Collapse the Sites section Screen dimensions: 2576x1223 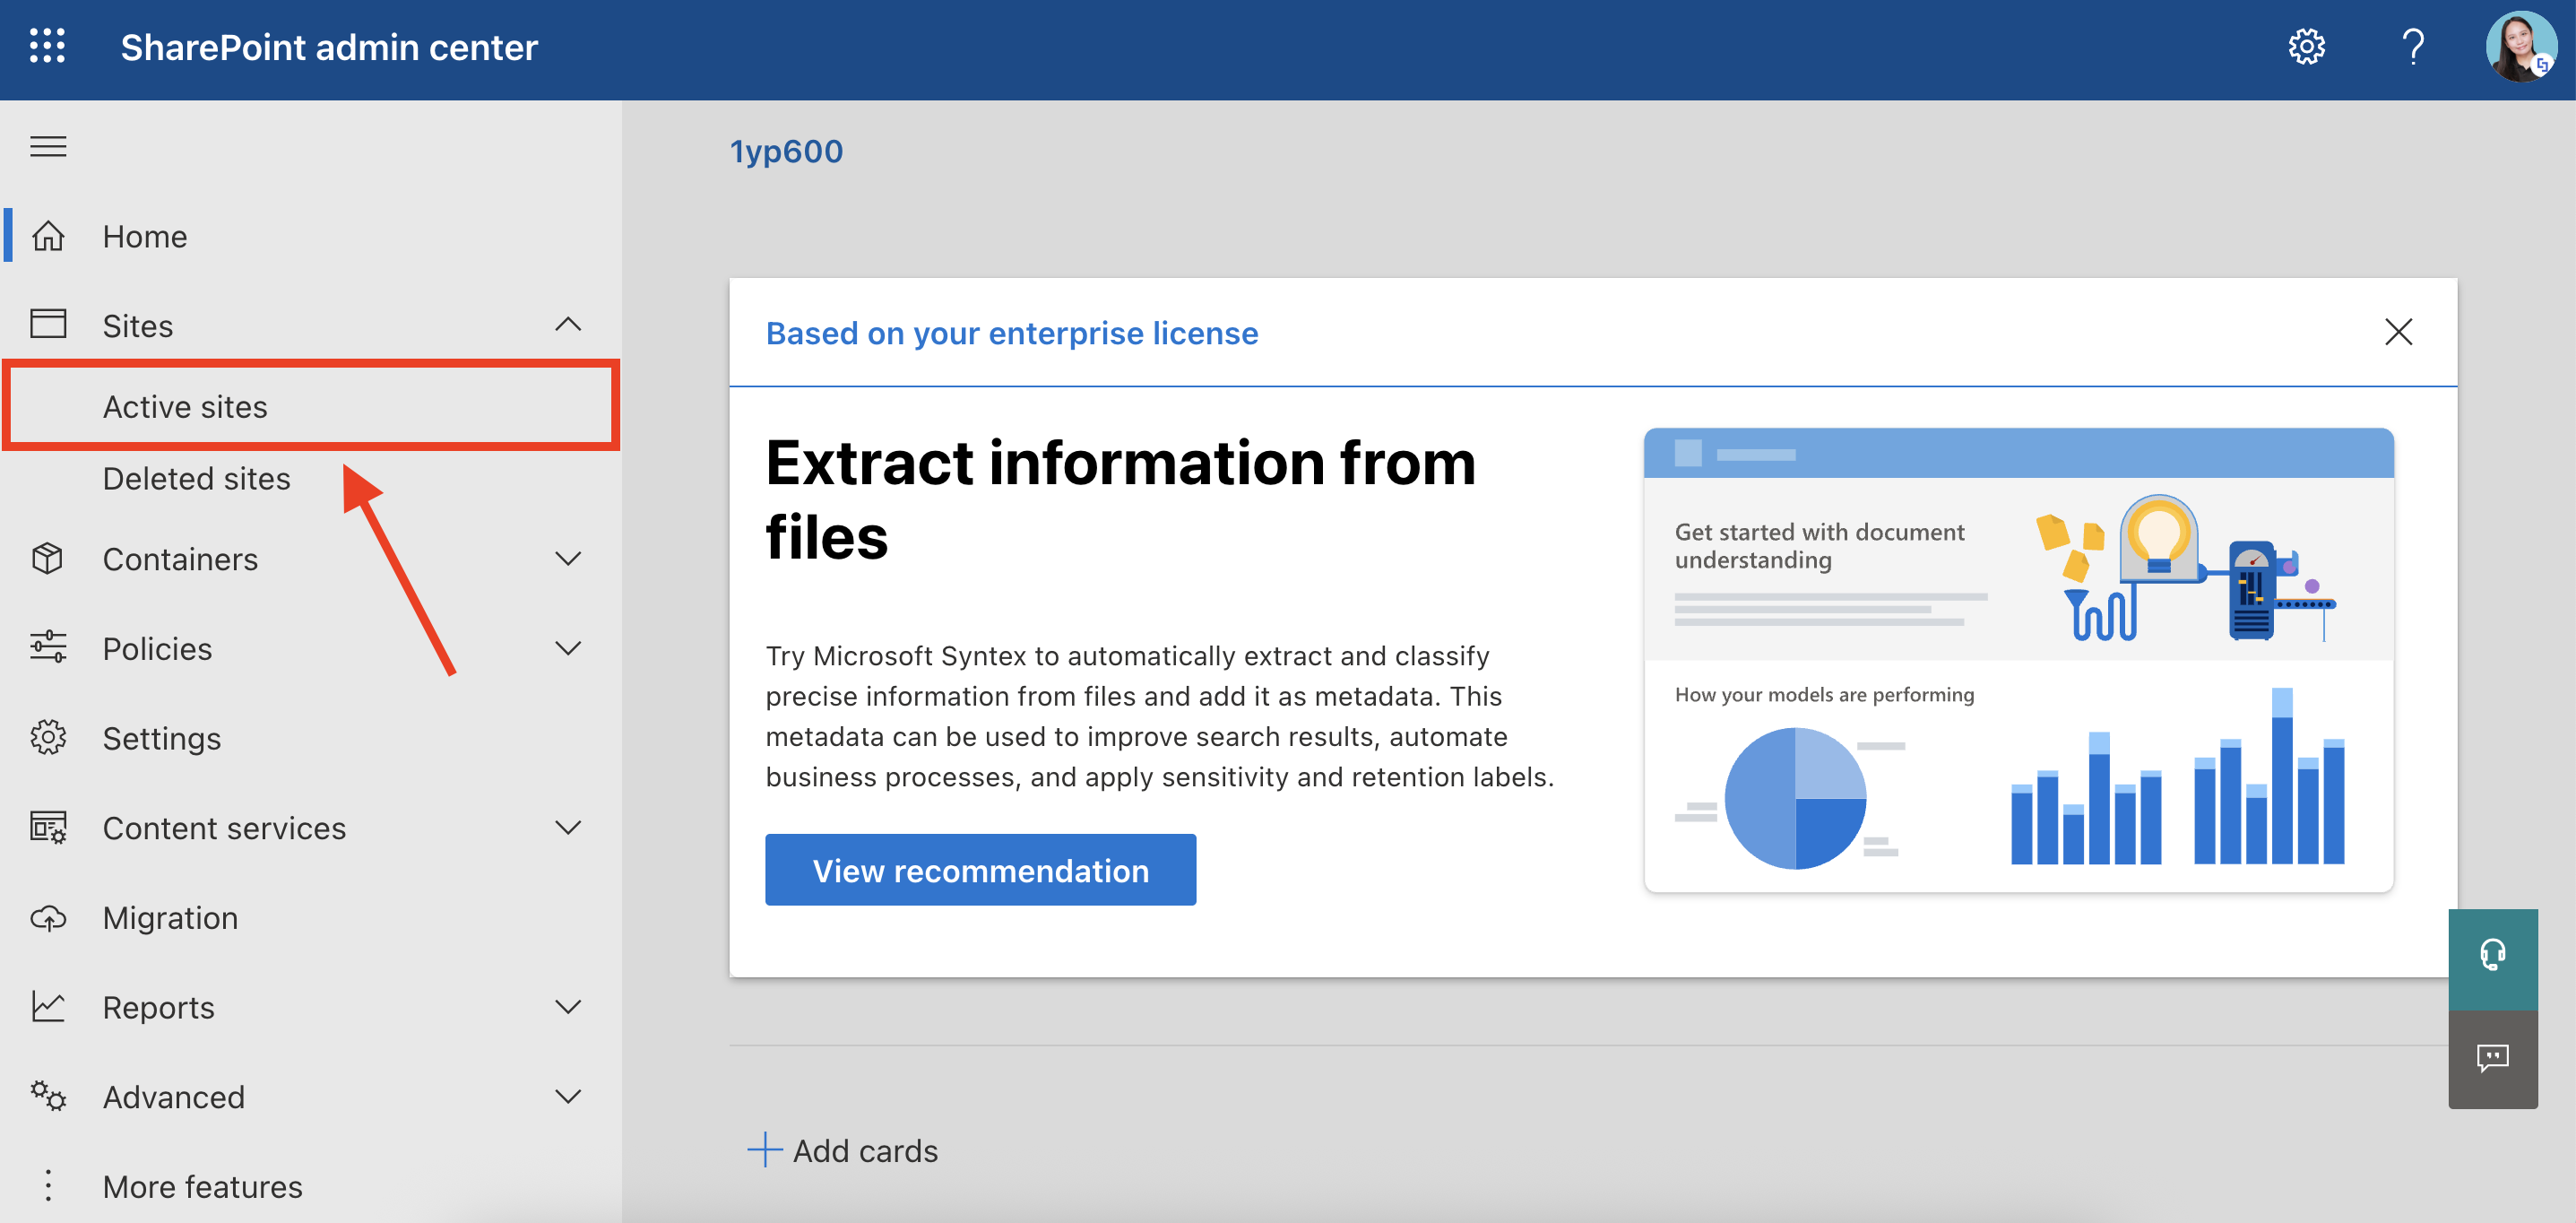(x=568, y=324)
